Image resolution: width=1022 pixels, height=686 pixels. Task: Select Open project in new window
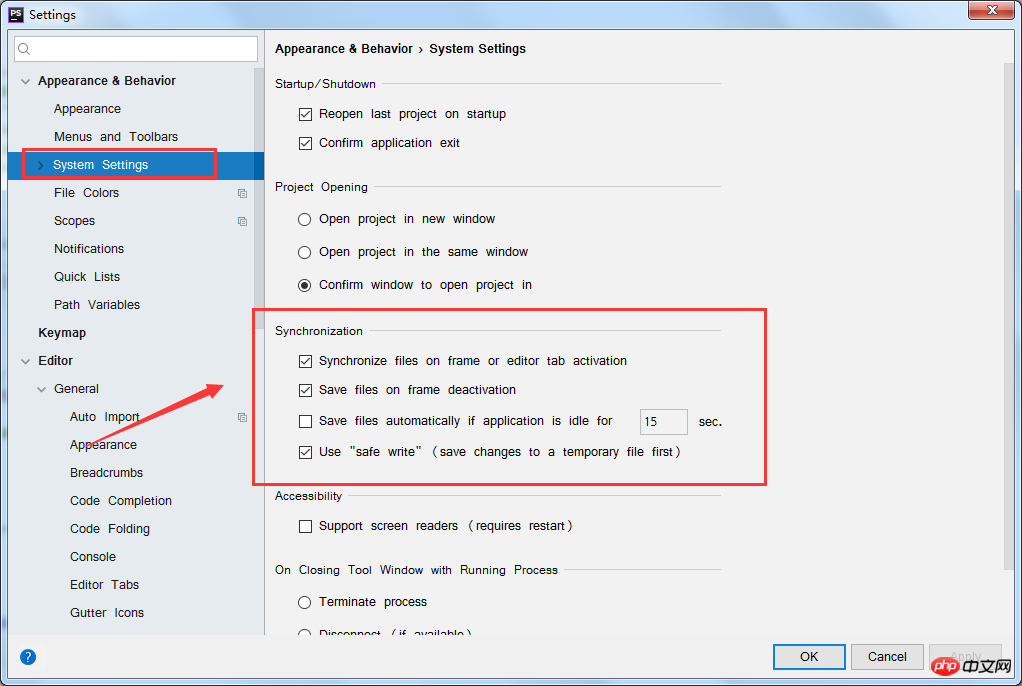304,219
